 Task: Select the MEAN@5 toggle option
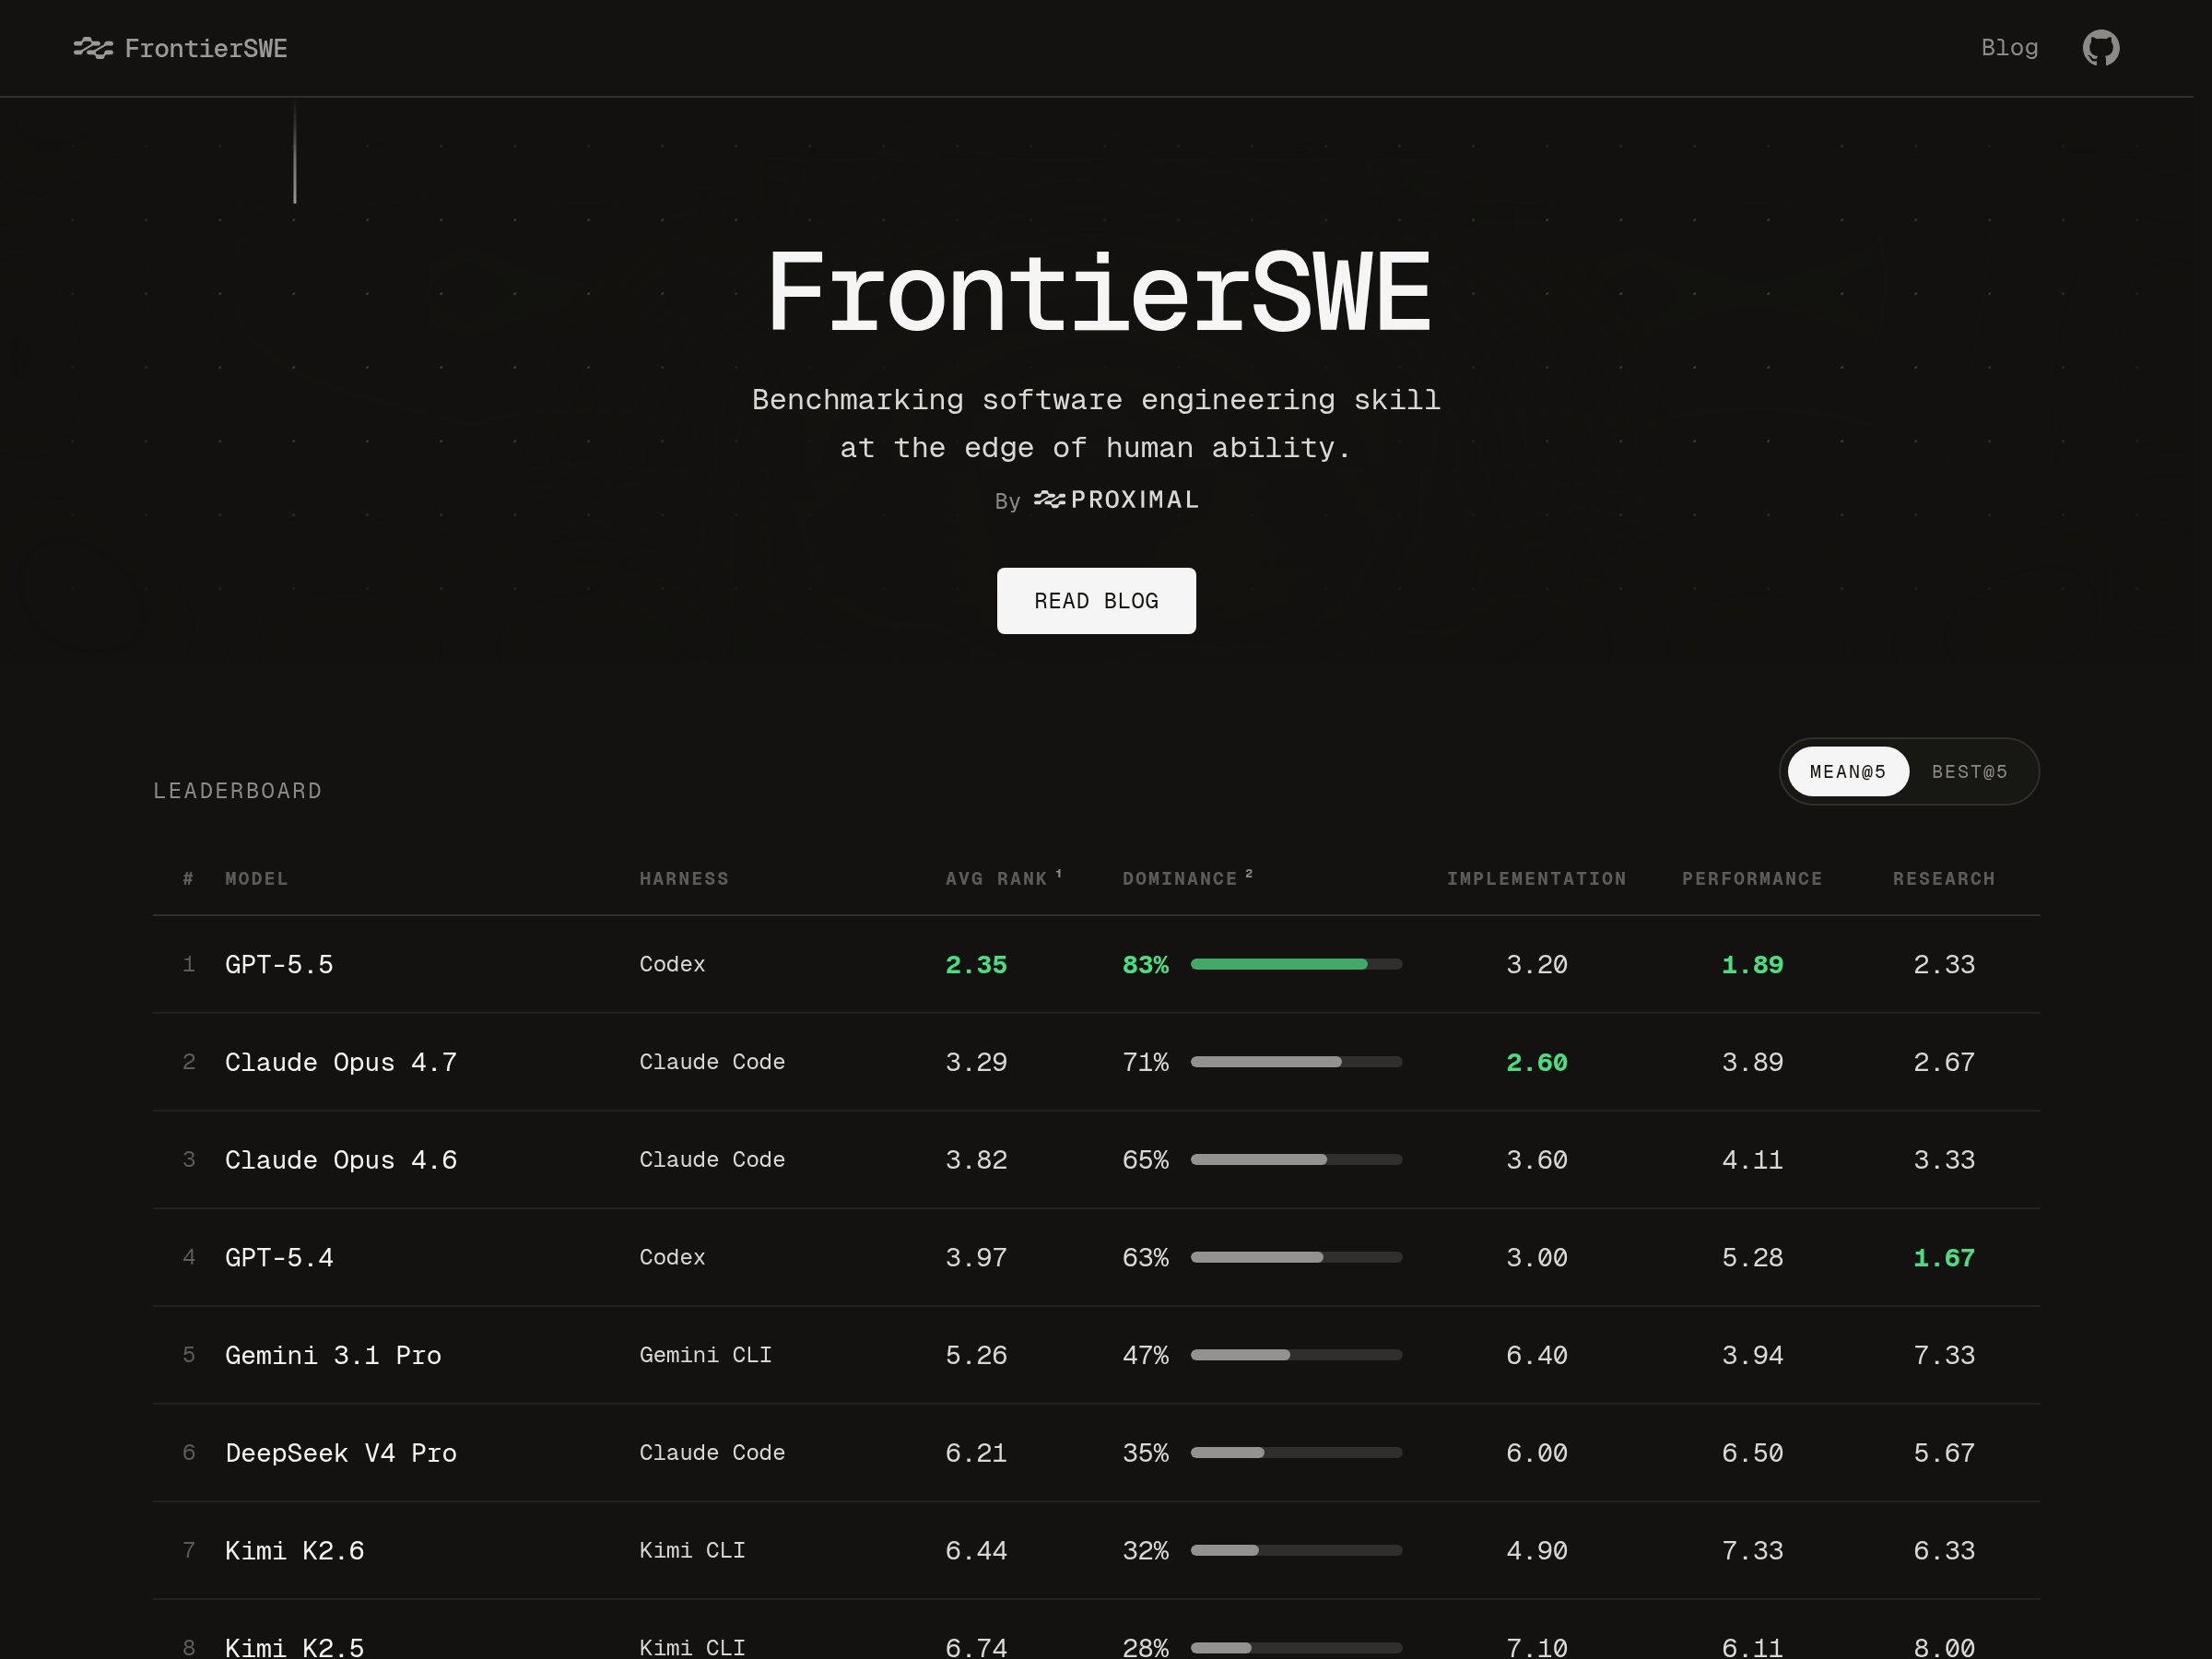coord(1847,772)
